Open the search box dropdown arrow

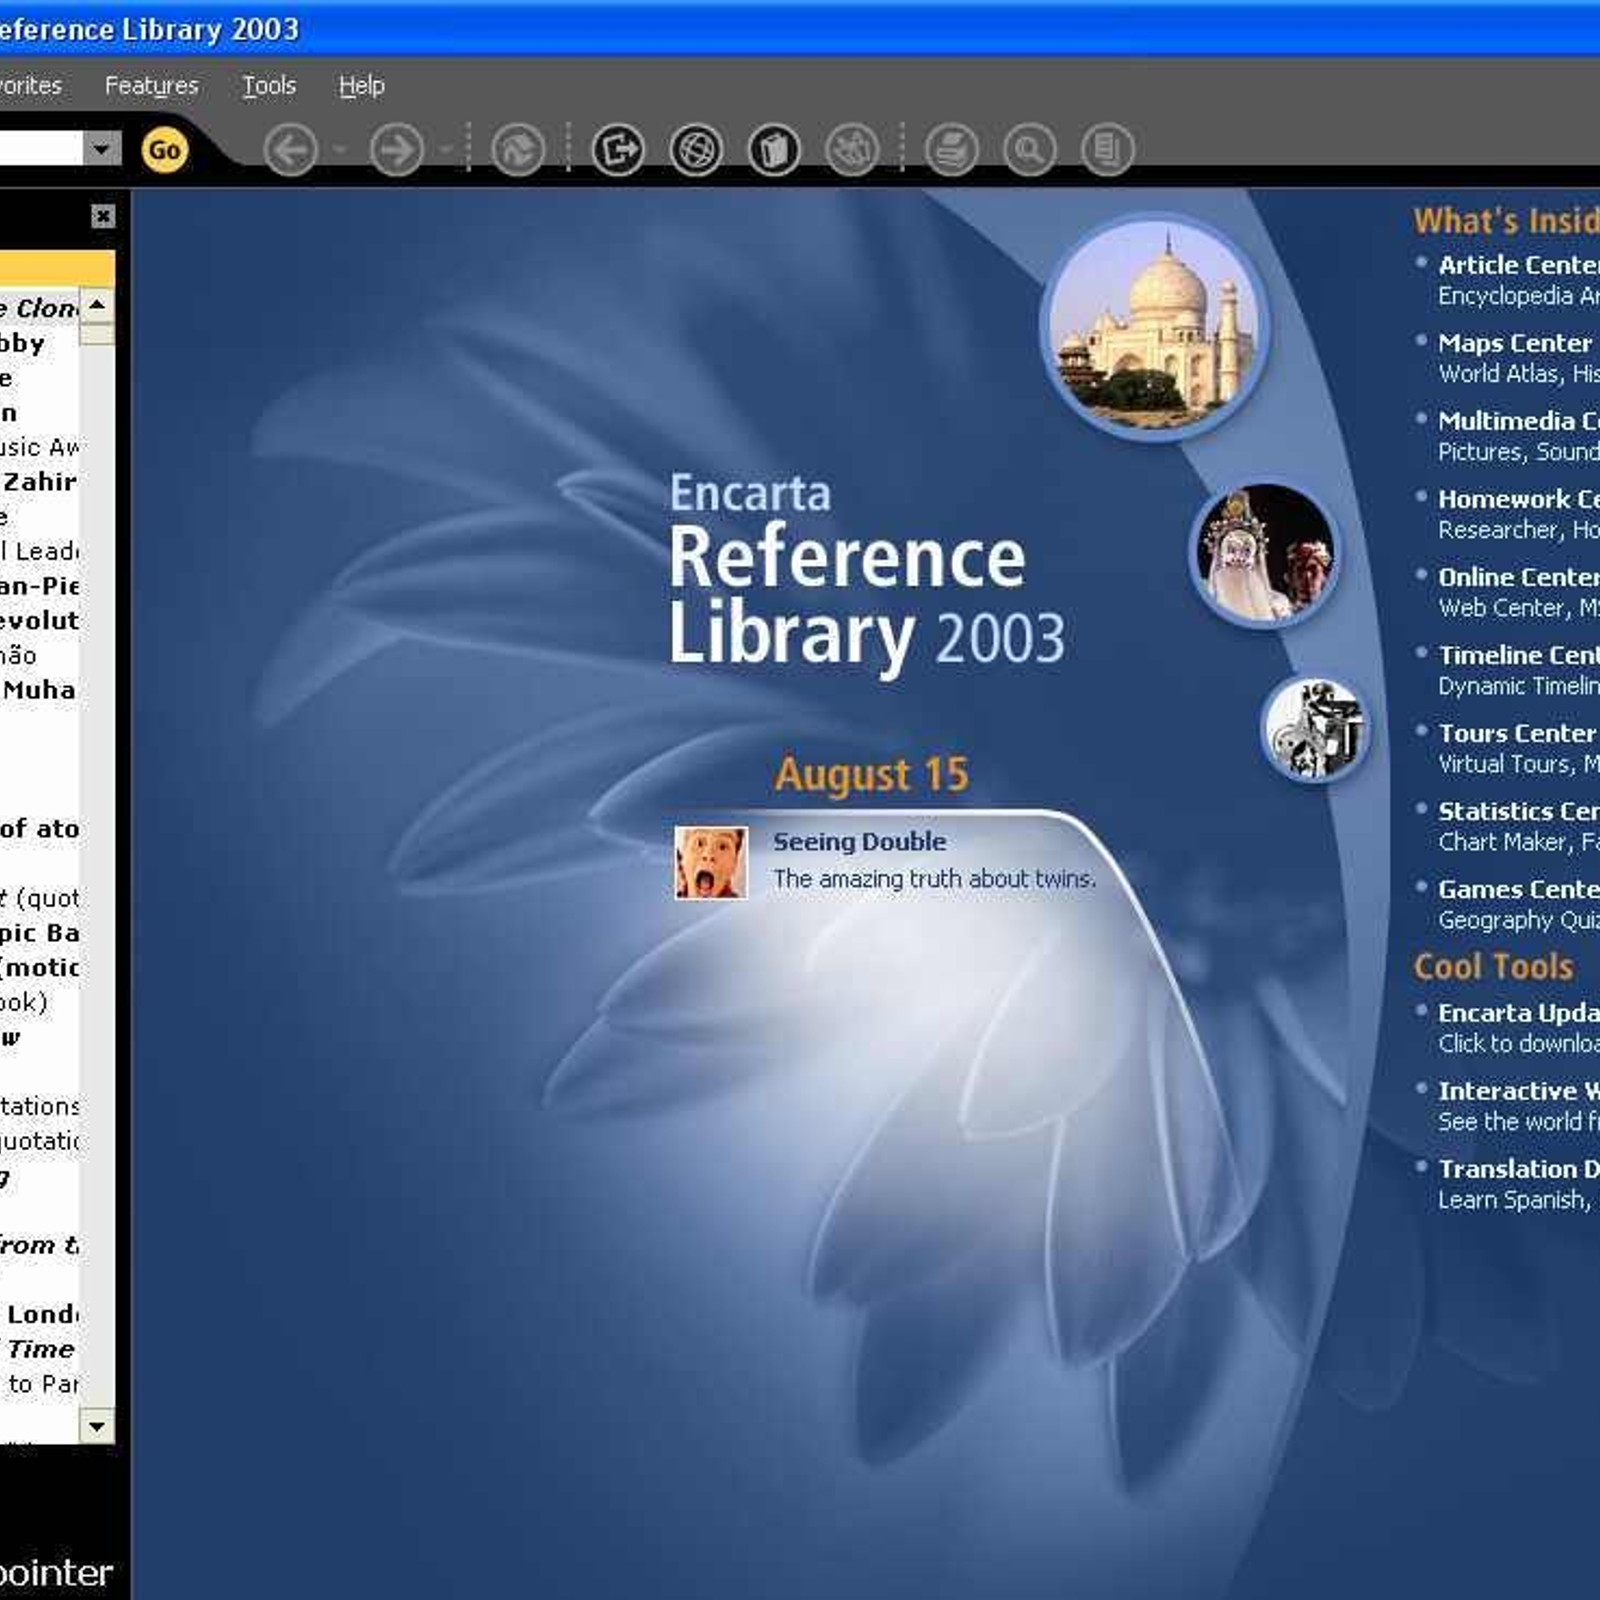(x=101, y=149)
